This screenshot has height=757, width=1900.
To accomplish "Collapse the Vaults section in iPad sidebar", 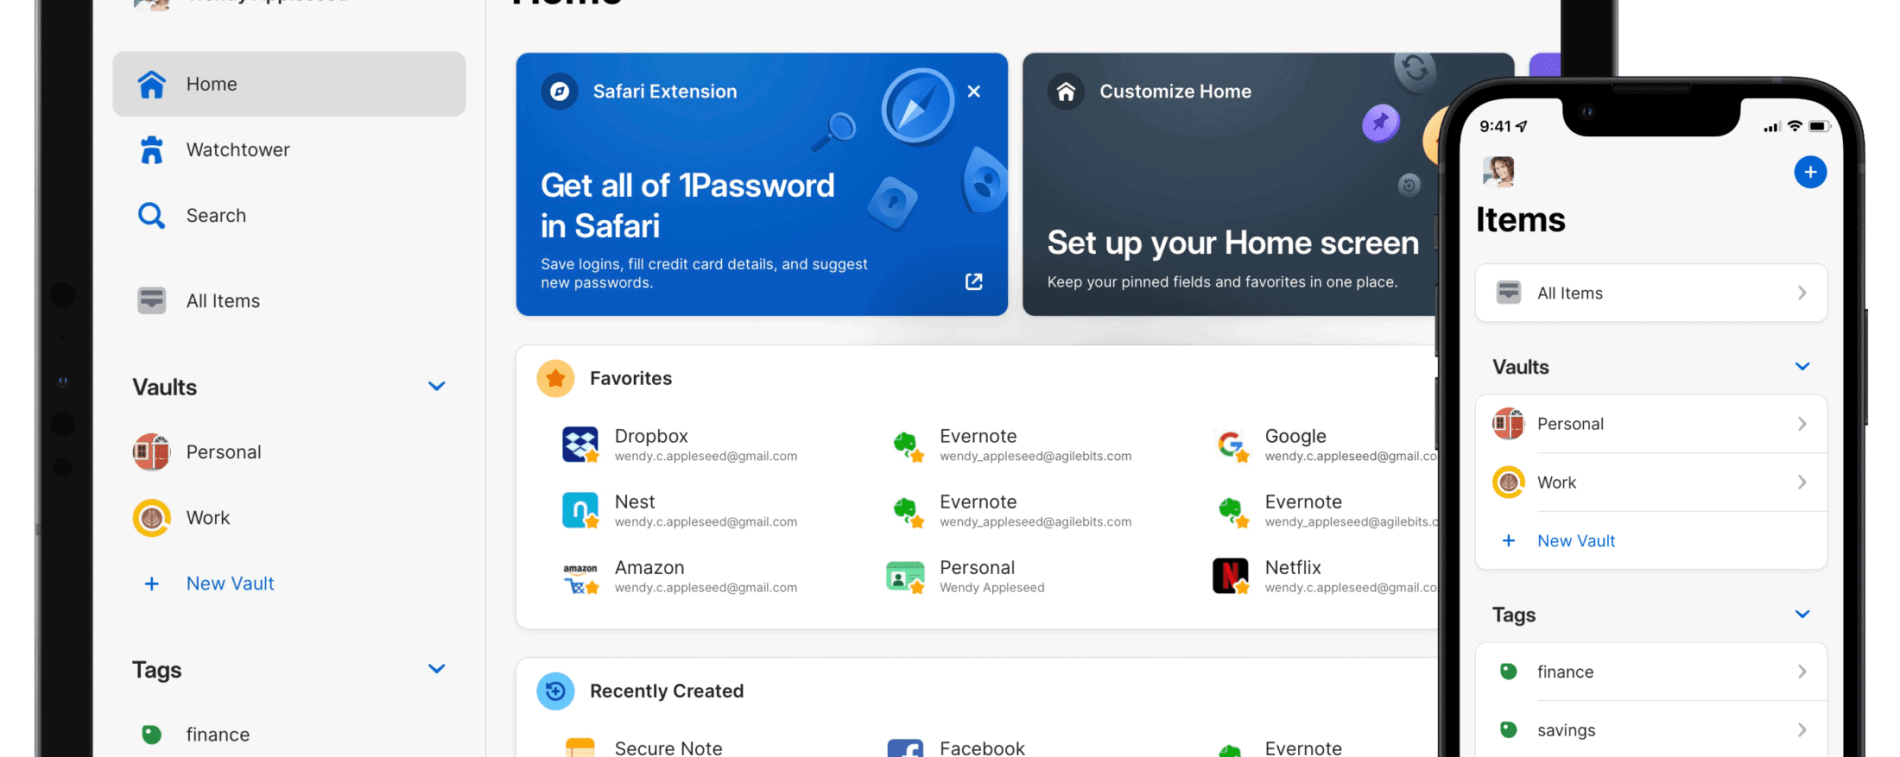I will pos(437,386).
